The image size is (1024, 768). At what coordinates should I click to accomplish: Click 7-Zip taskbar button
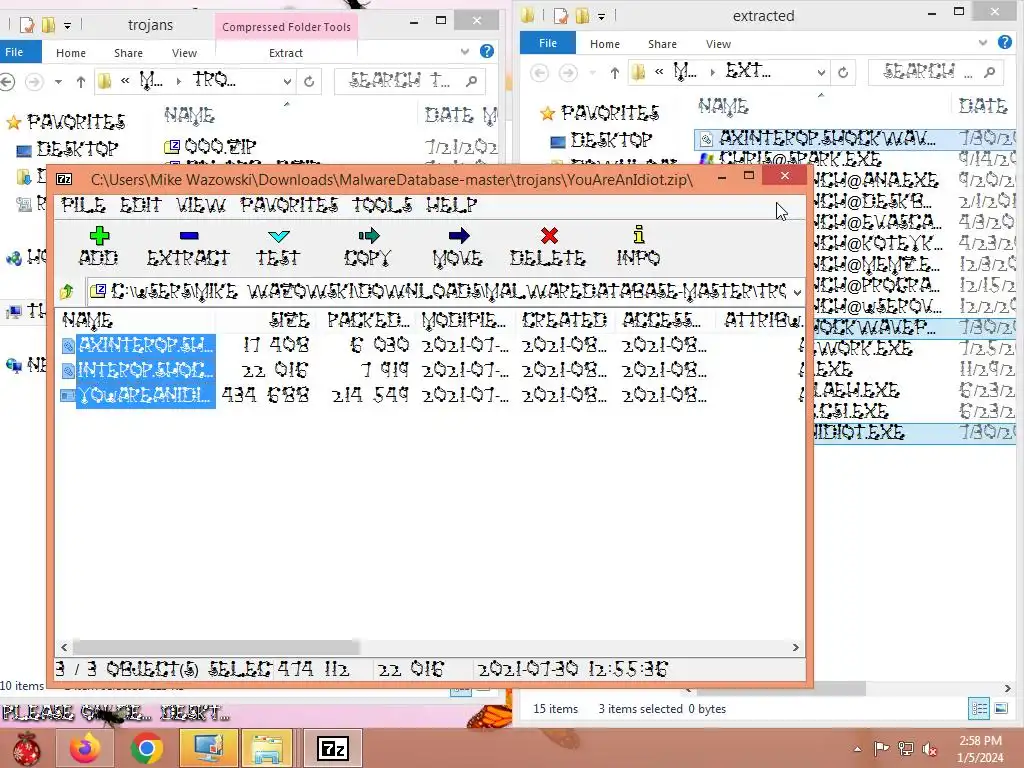(332, 748)
